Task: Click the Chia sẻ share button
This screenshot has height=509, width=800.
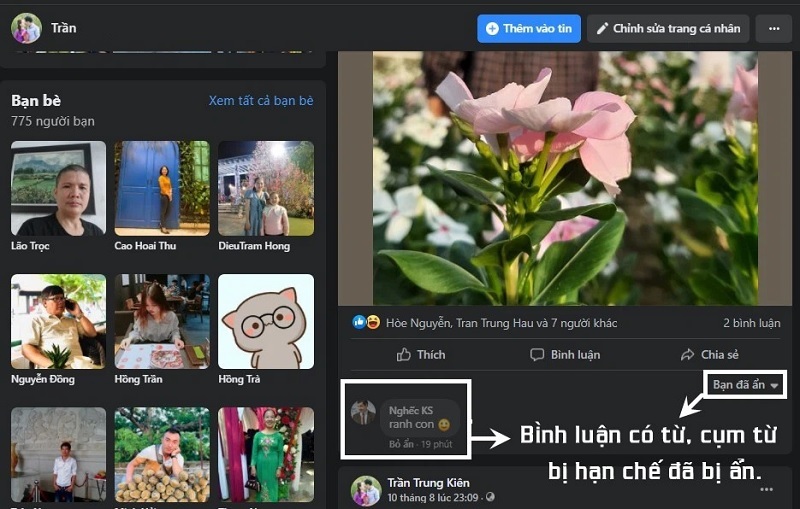Action: coord(709,354)
